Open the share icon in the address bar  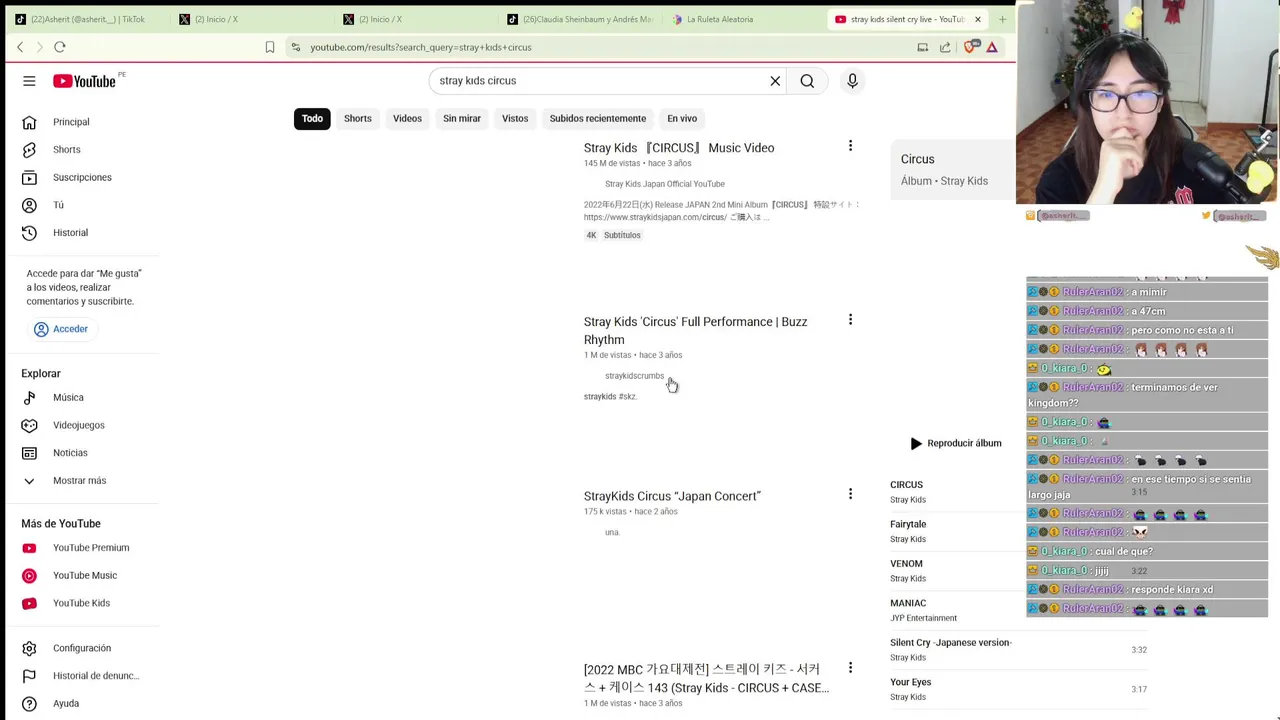tap(945, 47)
